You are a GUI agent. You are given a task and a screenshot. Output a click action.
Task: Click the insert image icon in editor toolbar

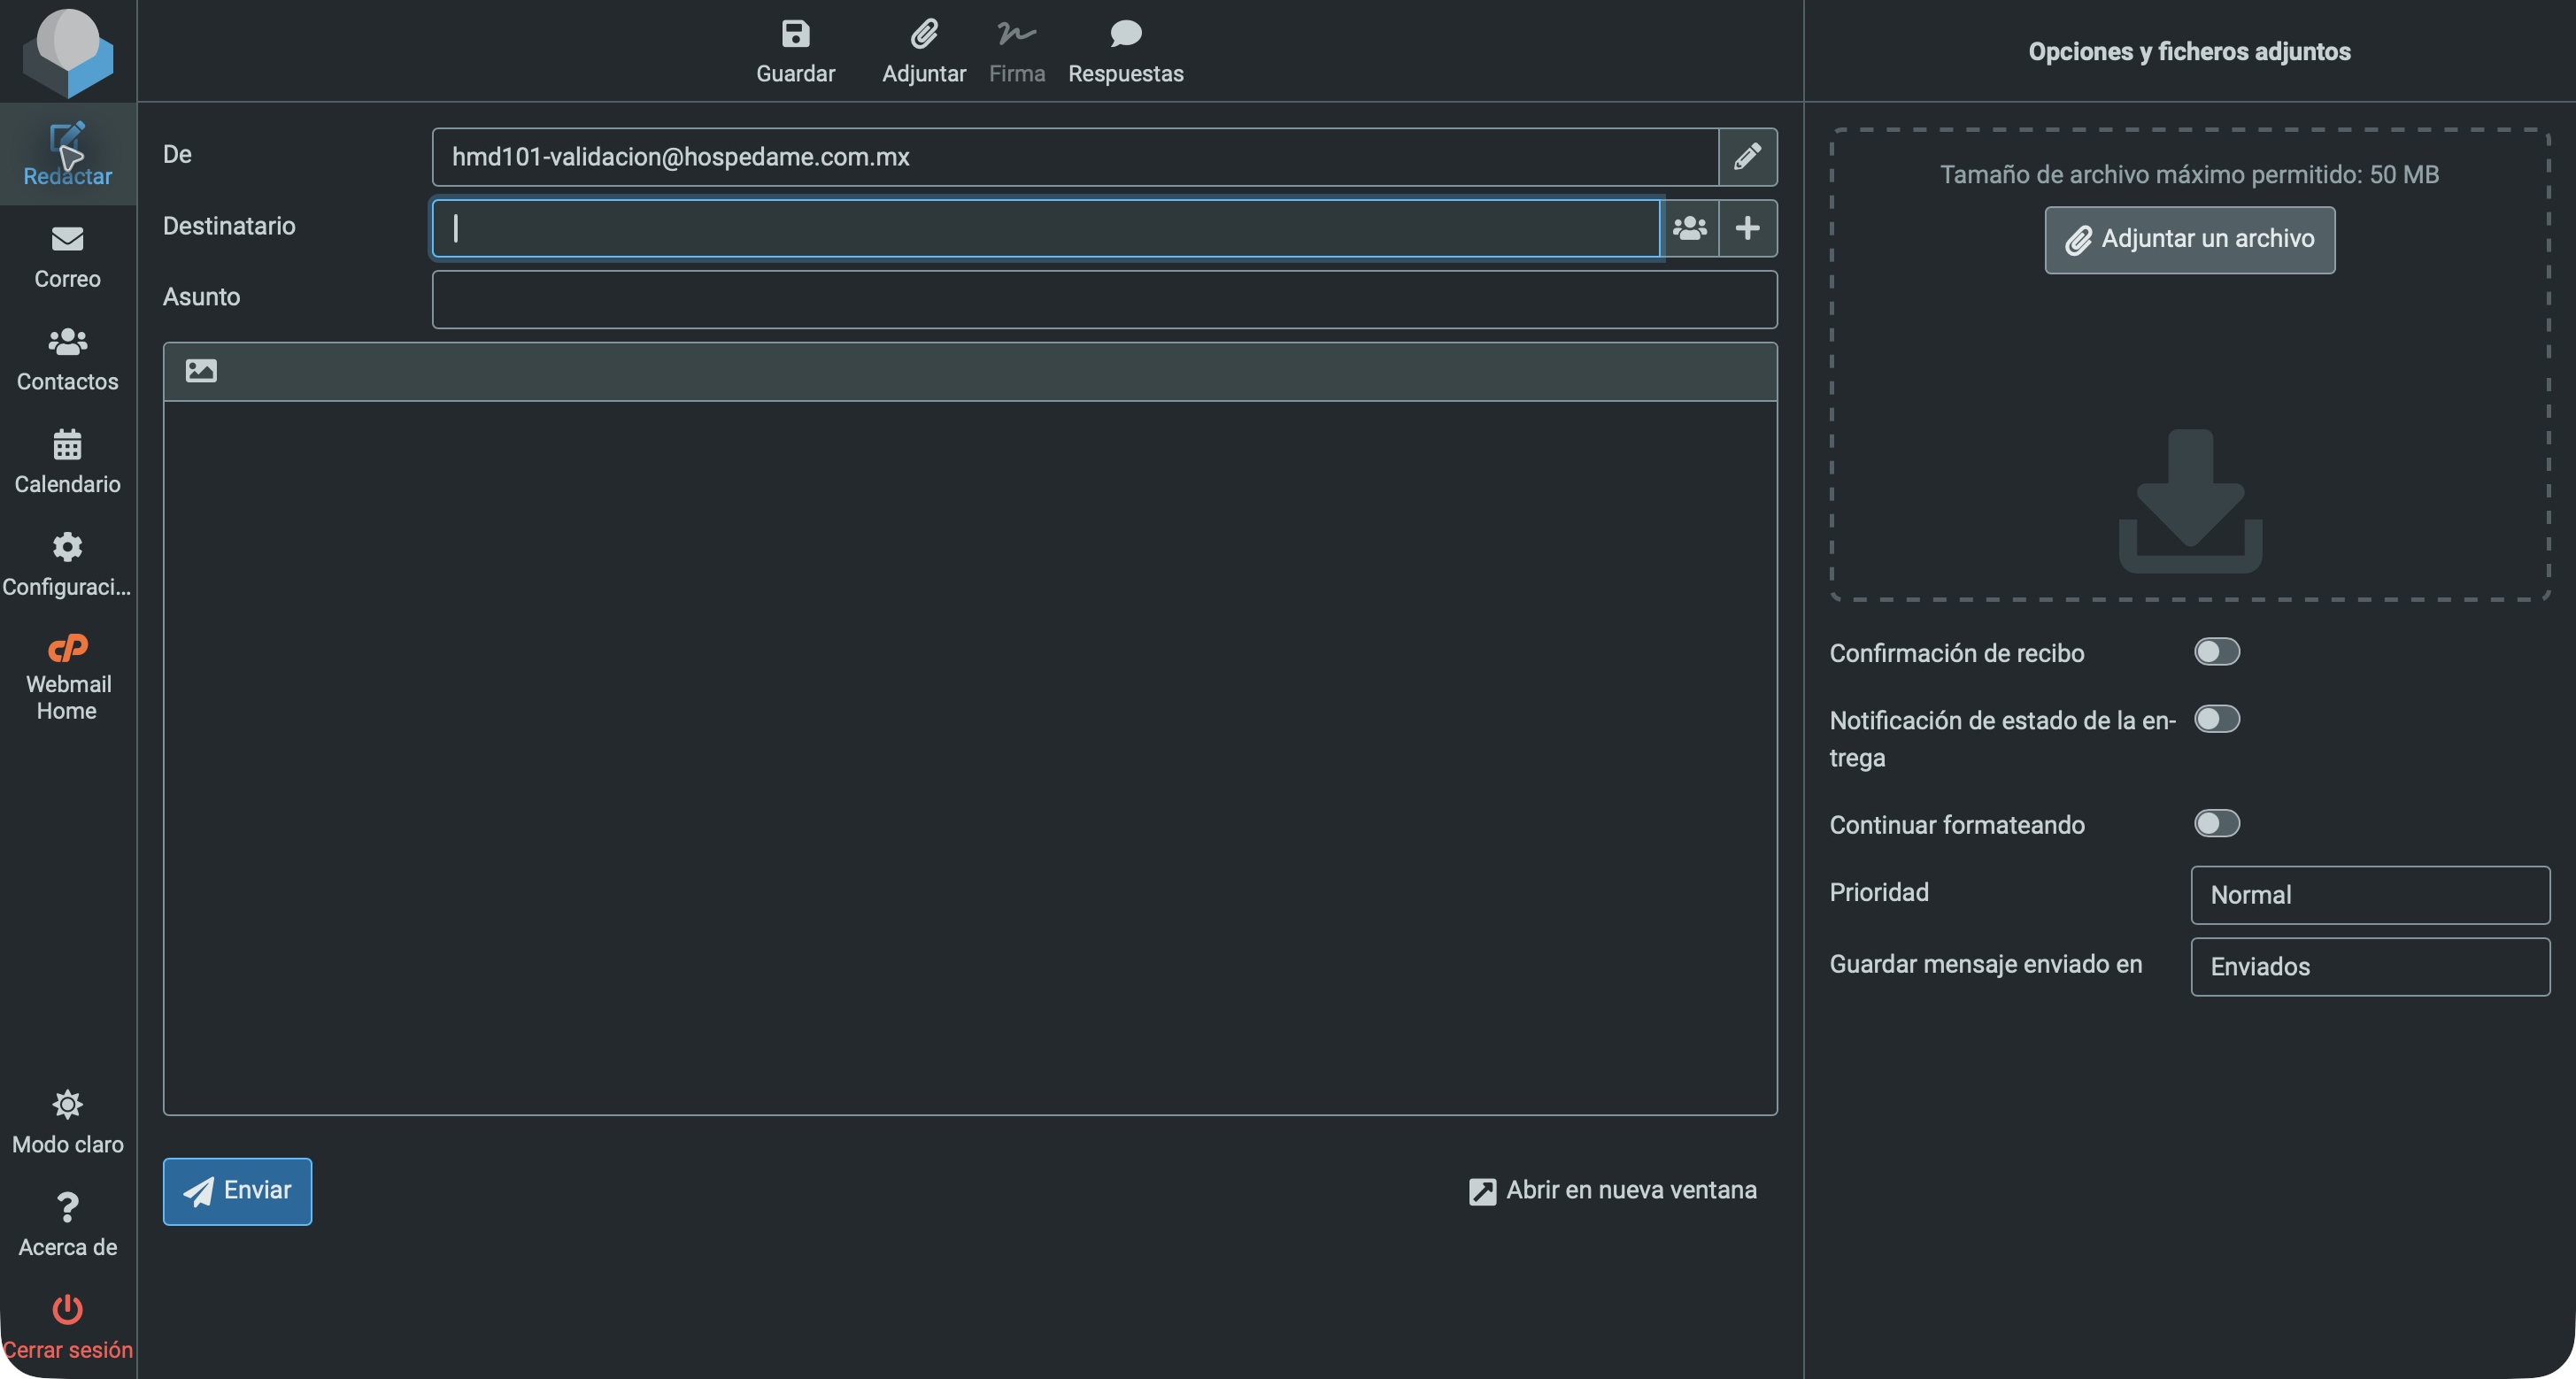click(x=201, y=371)
